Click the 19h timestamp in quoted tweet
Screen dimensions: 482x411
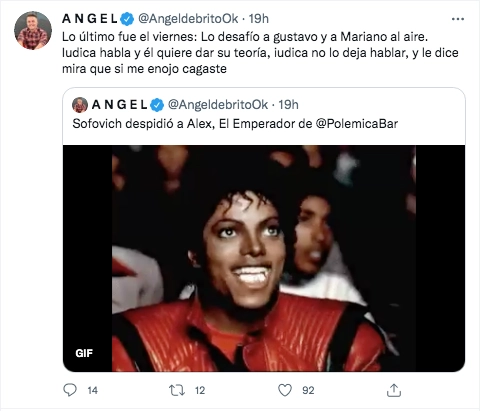pos(288,105)
